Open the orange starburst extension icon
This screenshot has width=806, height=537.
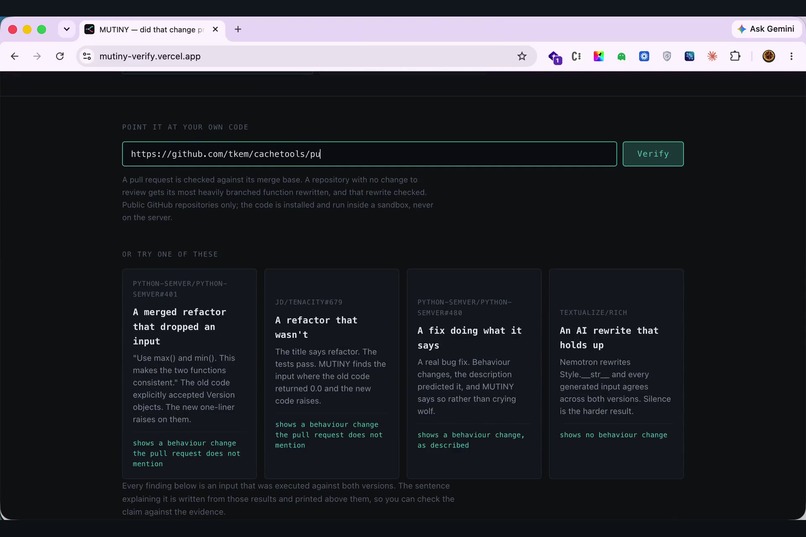point(712,56)
